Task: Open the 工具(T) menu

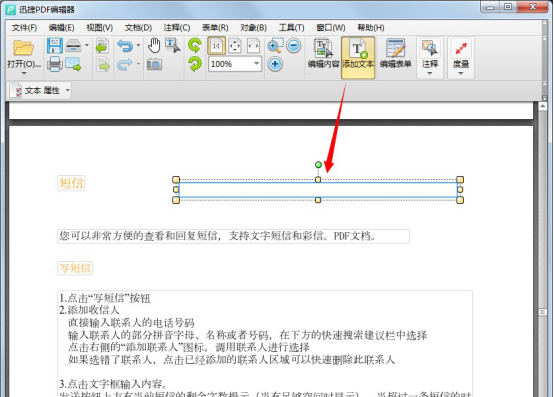Action: click(291, 28)
